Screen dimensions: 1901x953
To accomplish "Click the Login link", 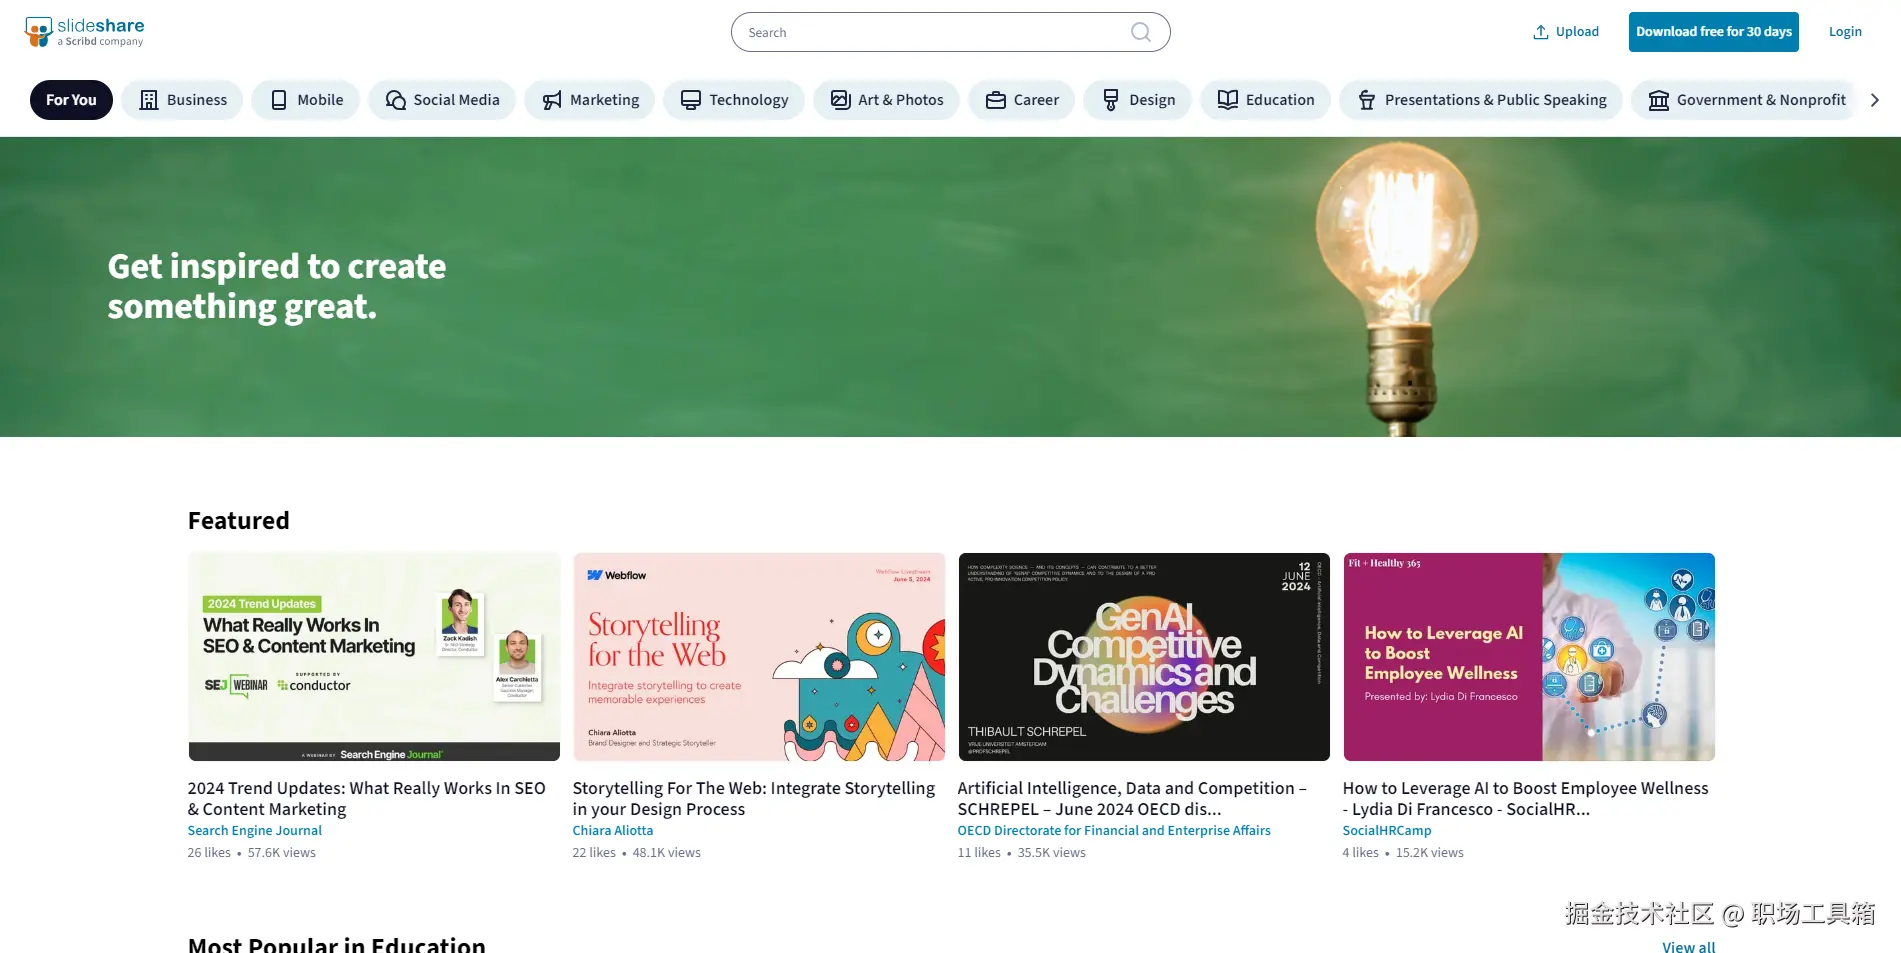I will click(x=1845, y=32).
